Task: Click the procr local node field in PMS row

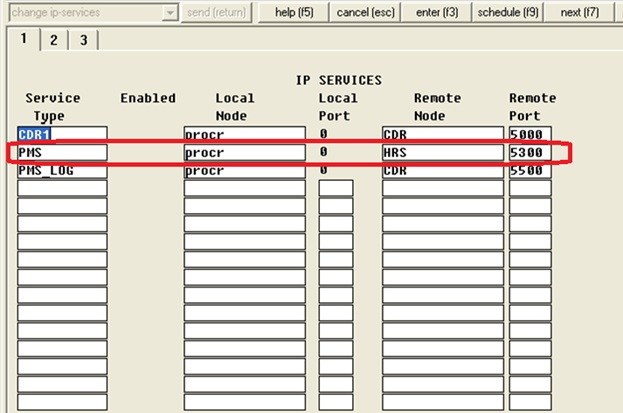Action: (x=245, y=152)
